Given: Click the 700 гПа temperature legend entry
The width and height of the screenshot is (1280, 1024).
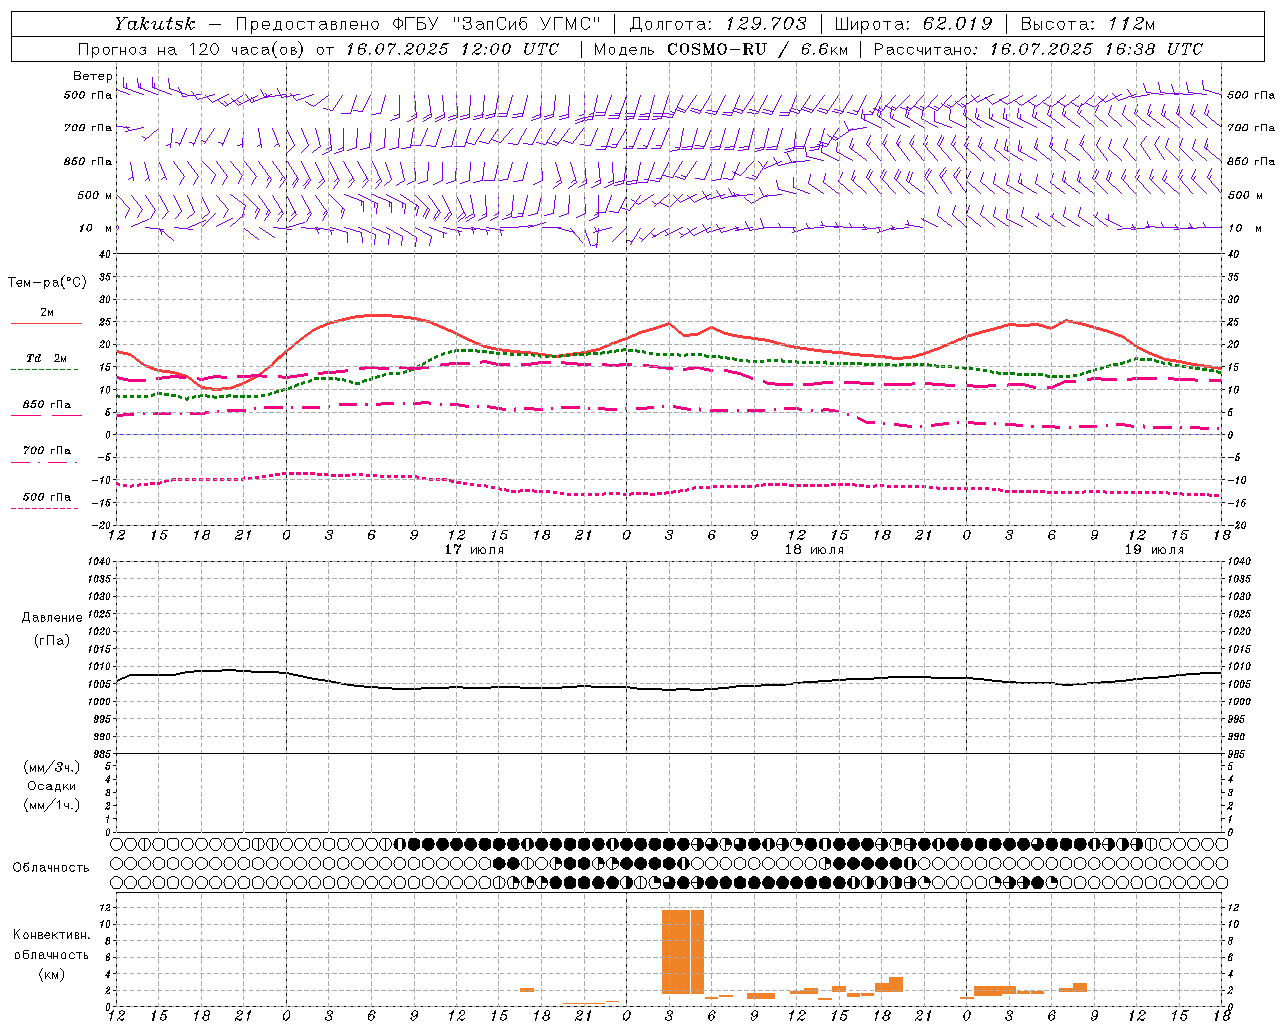Looking at the screenshot, I should [x=47, y=451].
